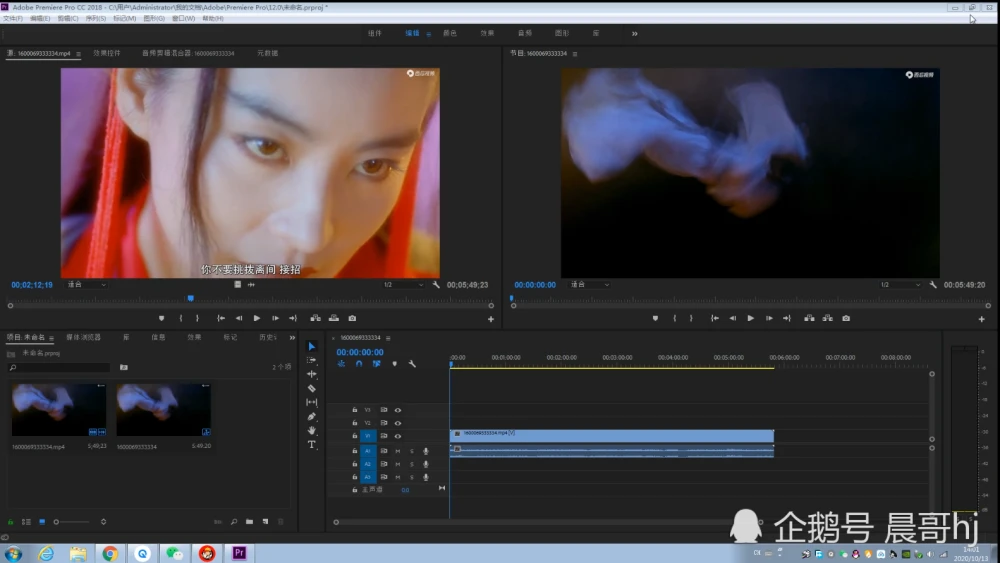Open Source monitor button editor plus
Screen dimensions: 1000x563
[491, 319]
